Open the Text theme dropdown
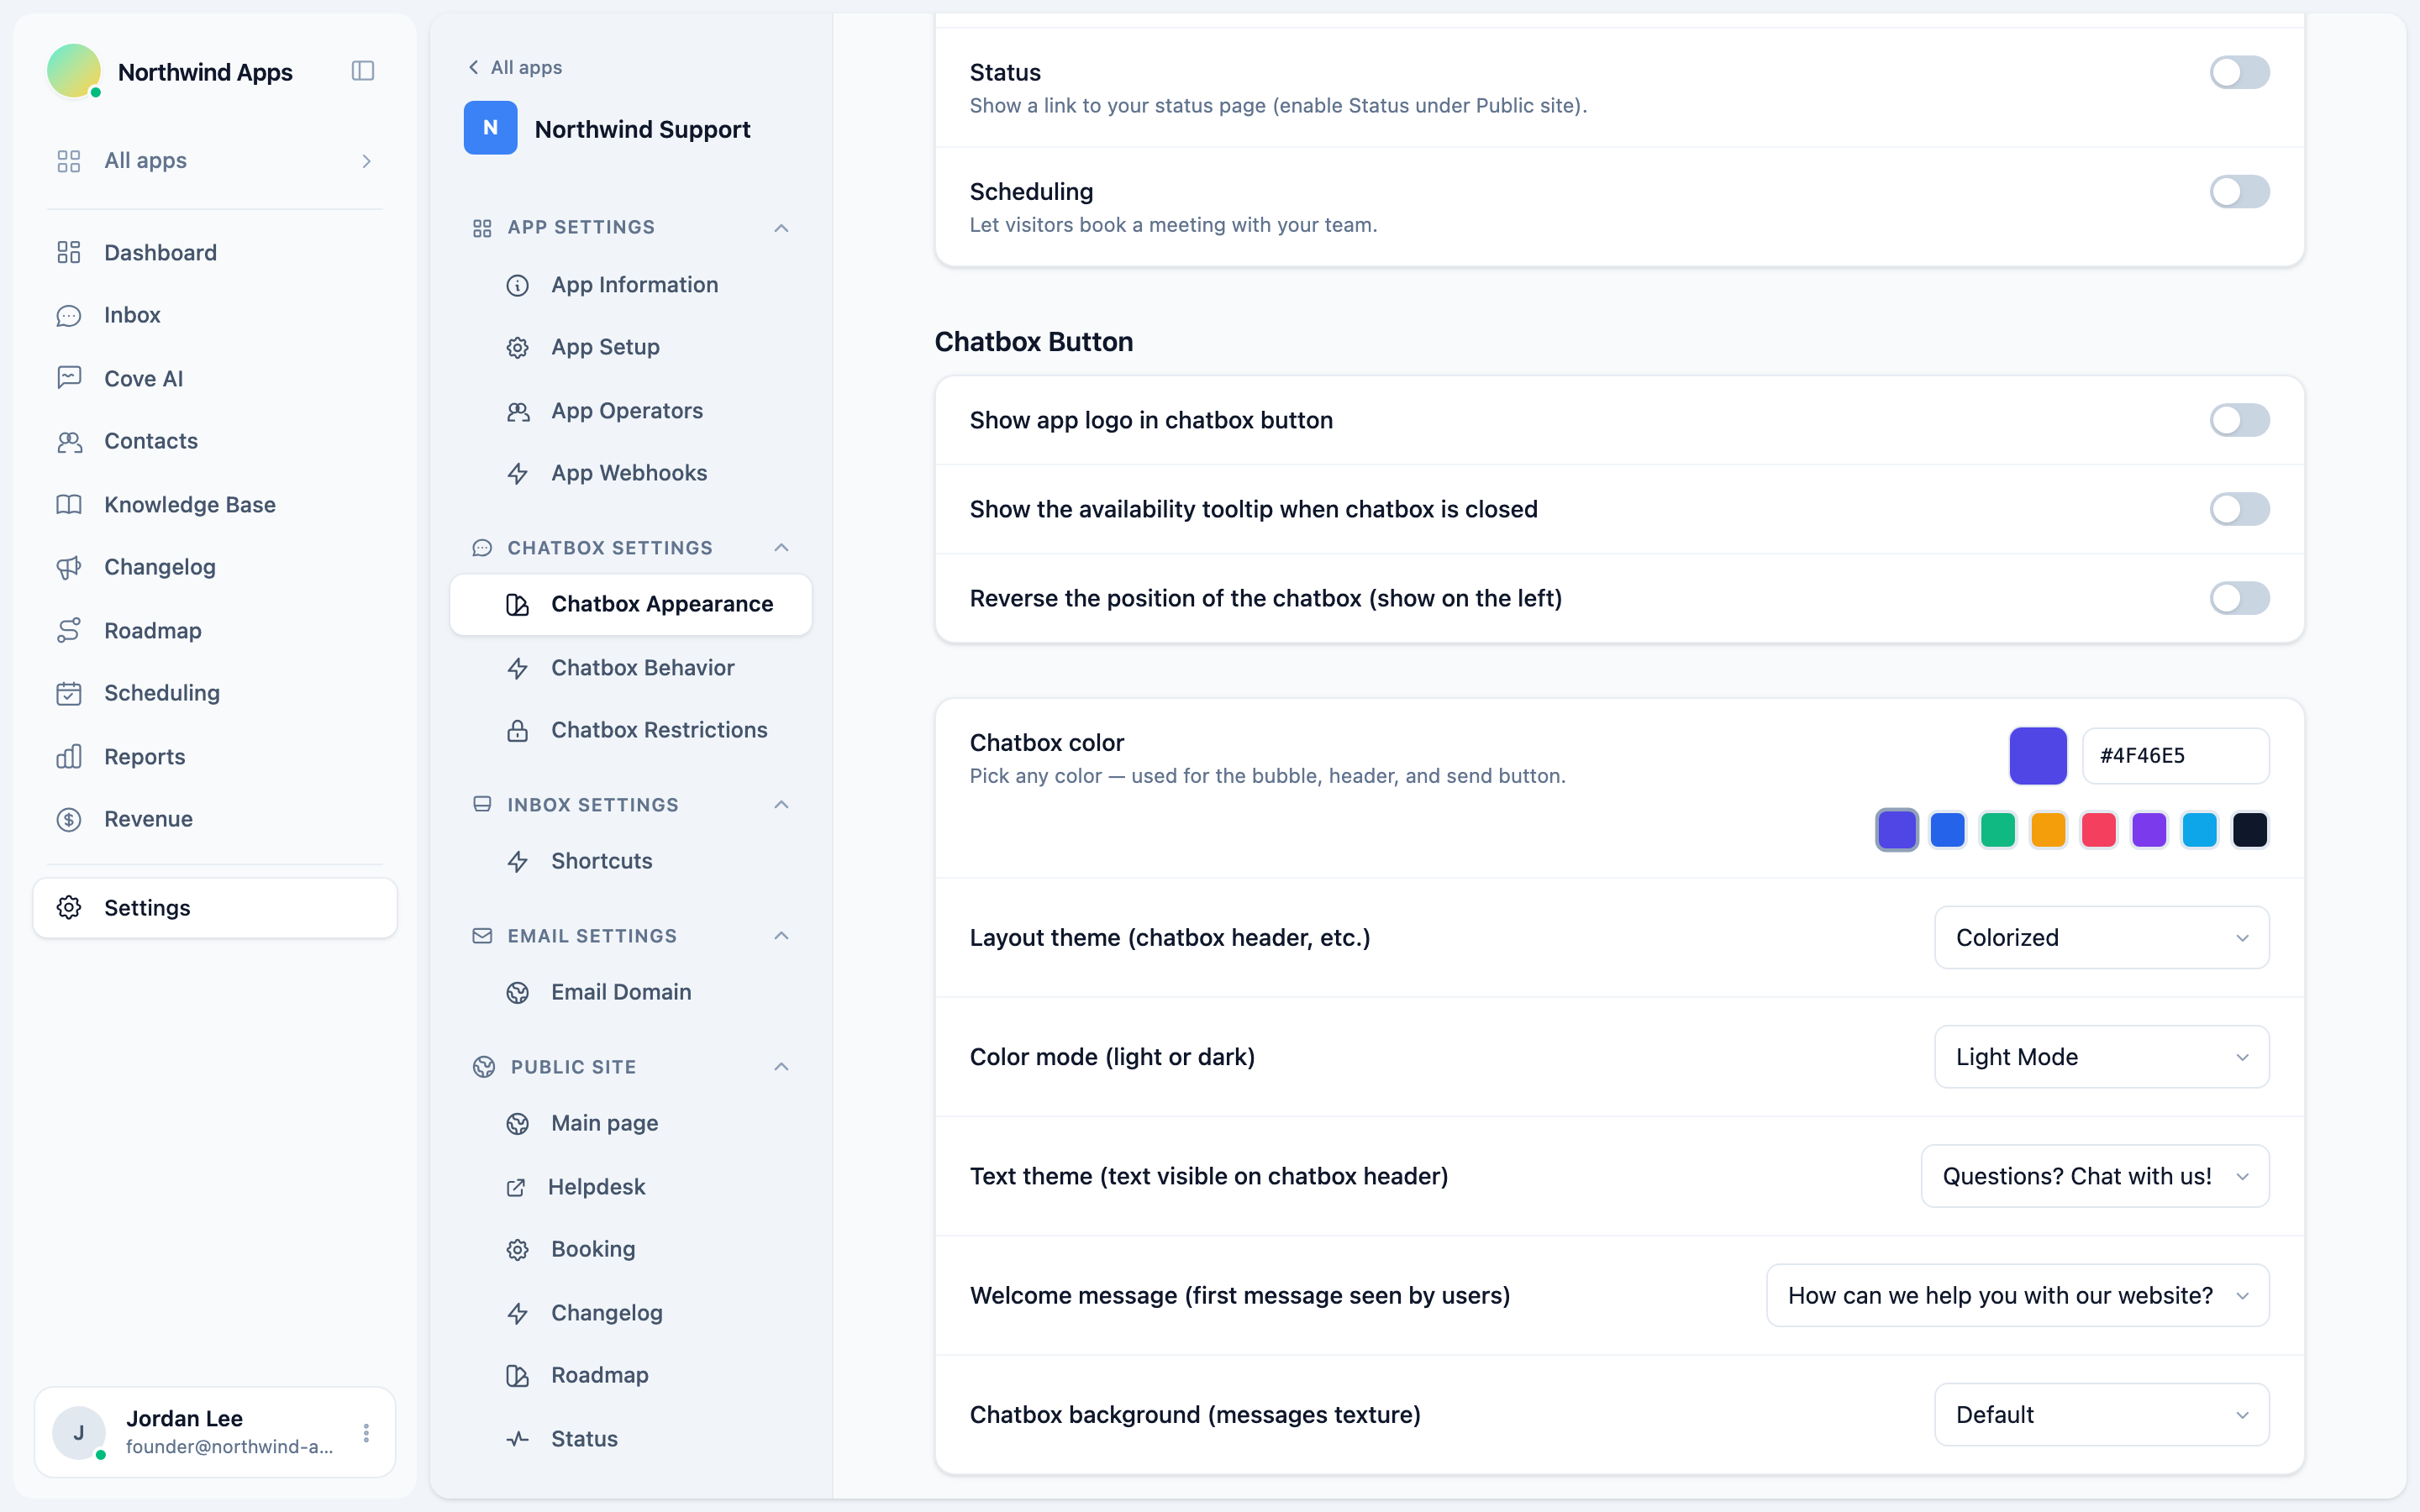The width and height of the screenshot is (2420, 1512). 2095,1176
